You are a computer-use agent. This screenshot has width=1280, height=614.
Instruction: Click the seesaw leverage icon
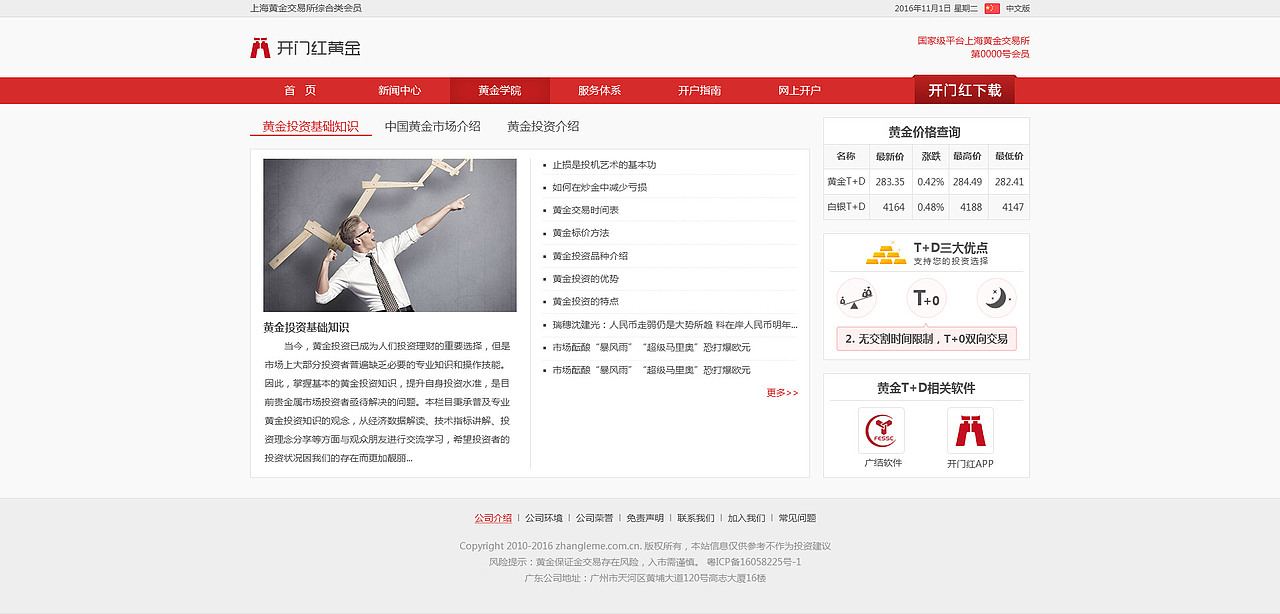[857, 297]
